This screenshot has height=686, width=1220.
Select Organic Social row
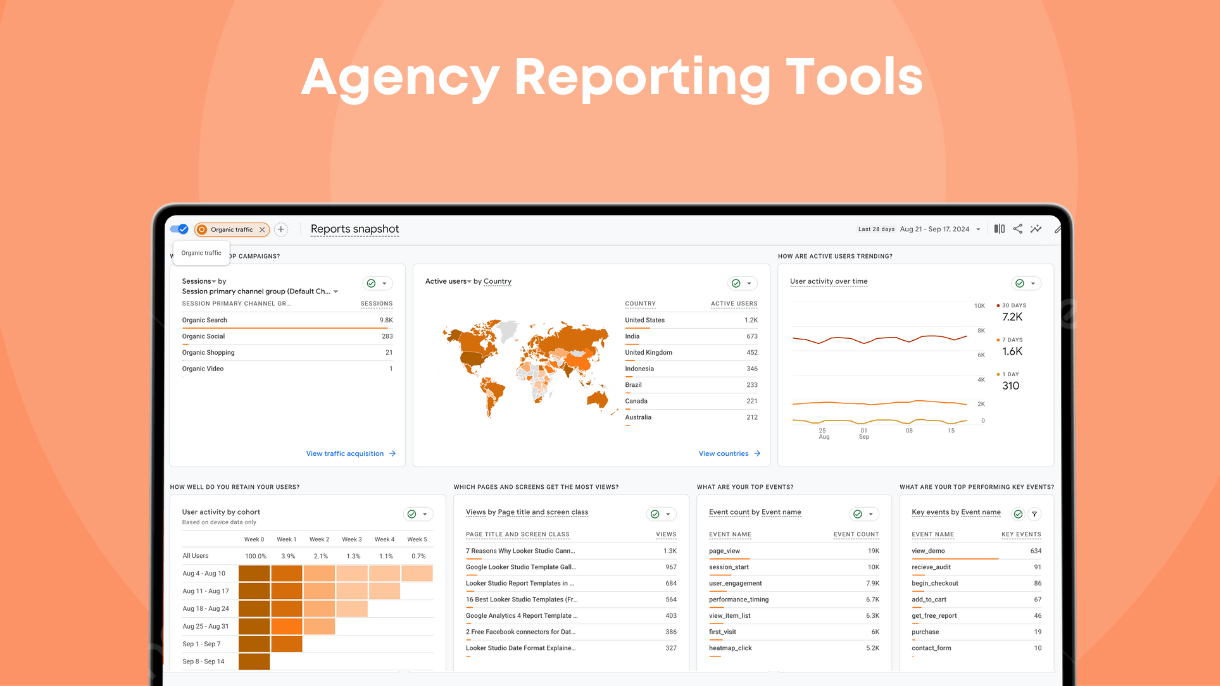[287, 337]
